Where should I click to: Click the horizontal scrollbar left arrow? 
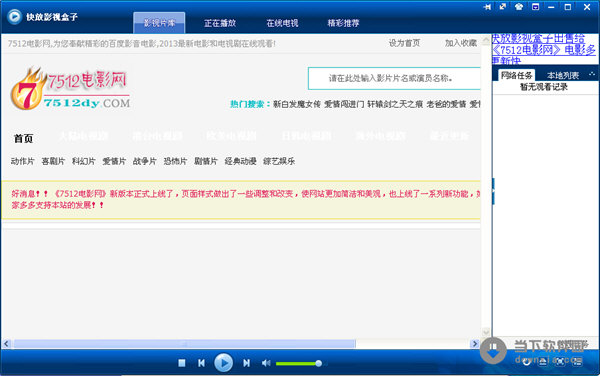tap(6, 343)
